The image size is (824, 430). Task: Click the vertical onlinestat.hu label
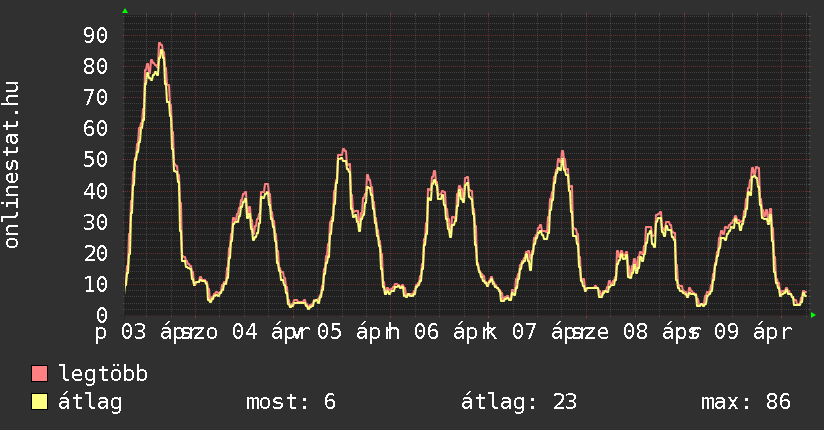point(12,165)
